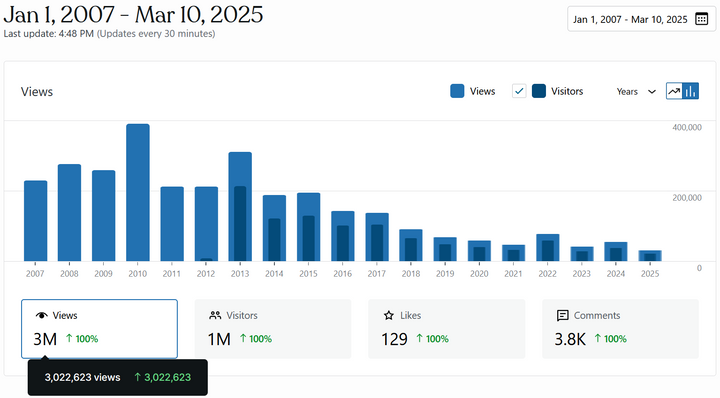Viewport: 720px width, 398px height.
Task: Click the Visitors legend color swatch
Action: click(x=539, y=91)
